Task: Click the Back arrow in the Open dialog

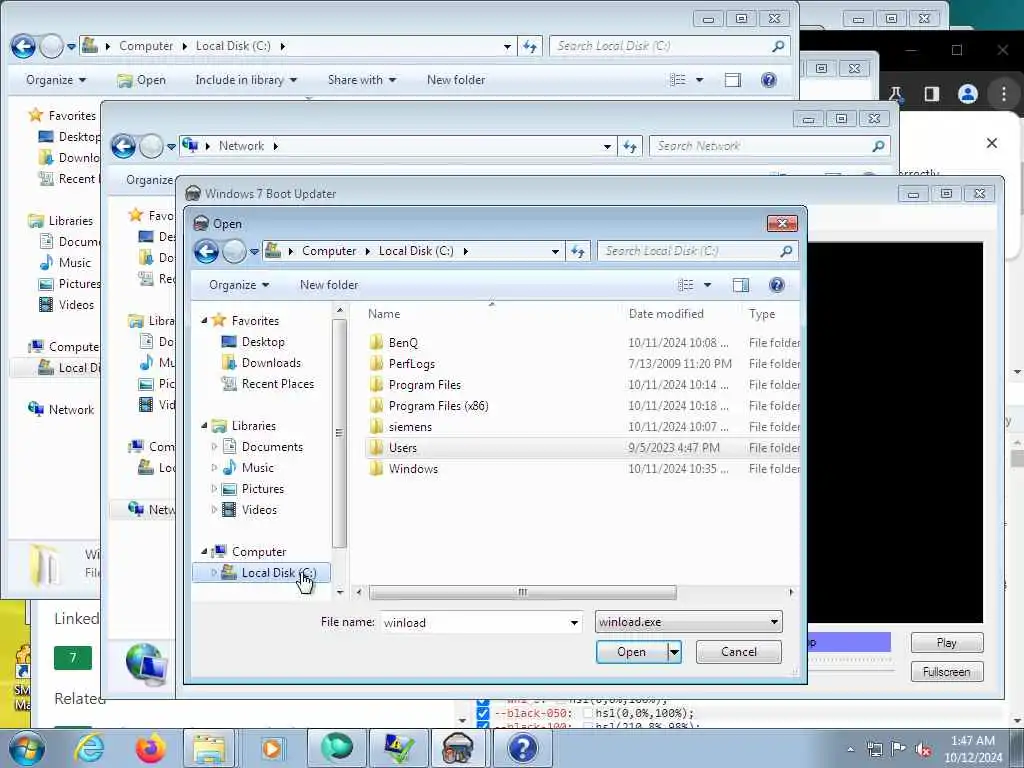Action: point(206,251)
